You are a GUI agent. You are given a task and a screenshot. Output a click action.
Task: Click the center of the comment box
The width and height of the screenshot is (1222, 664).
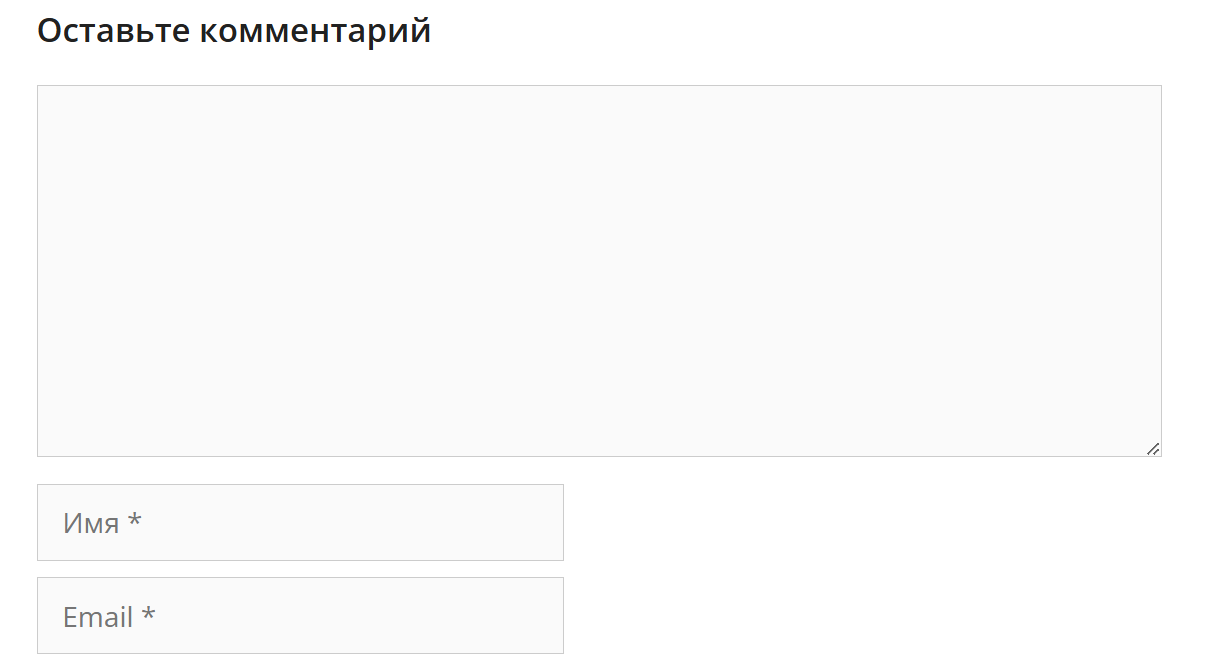599,271
